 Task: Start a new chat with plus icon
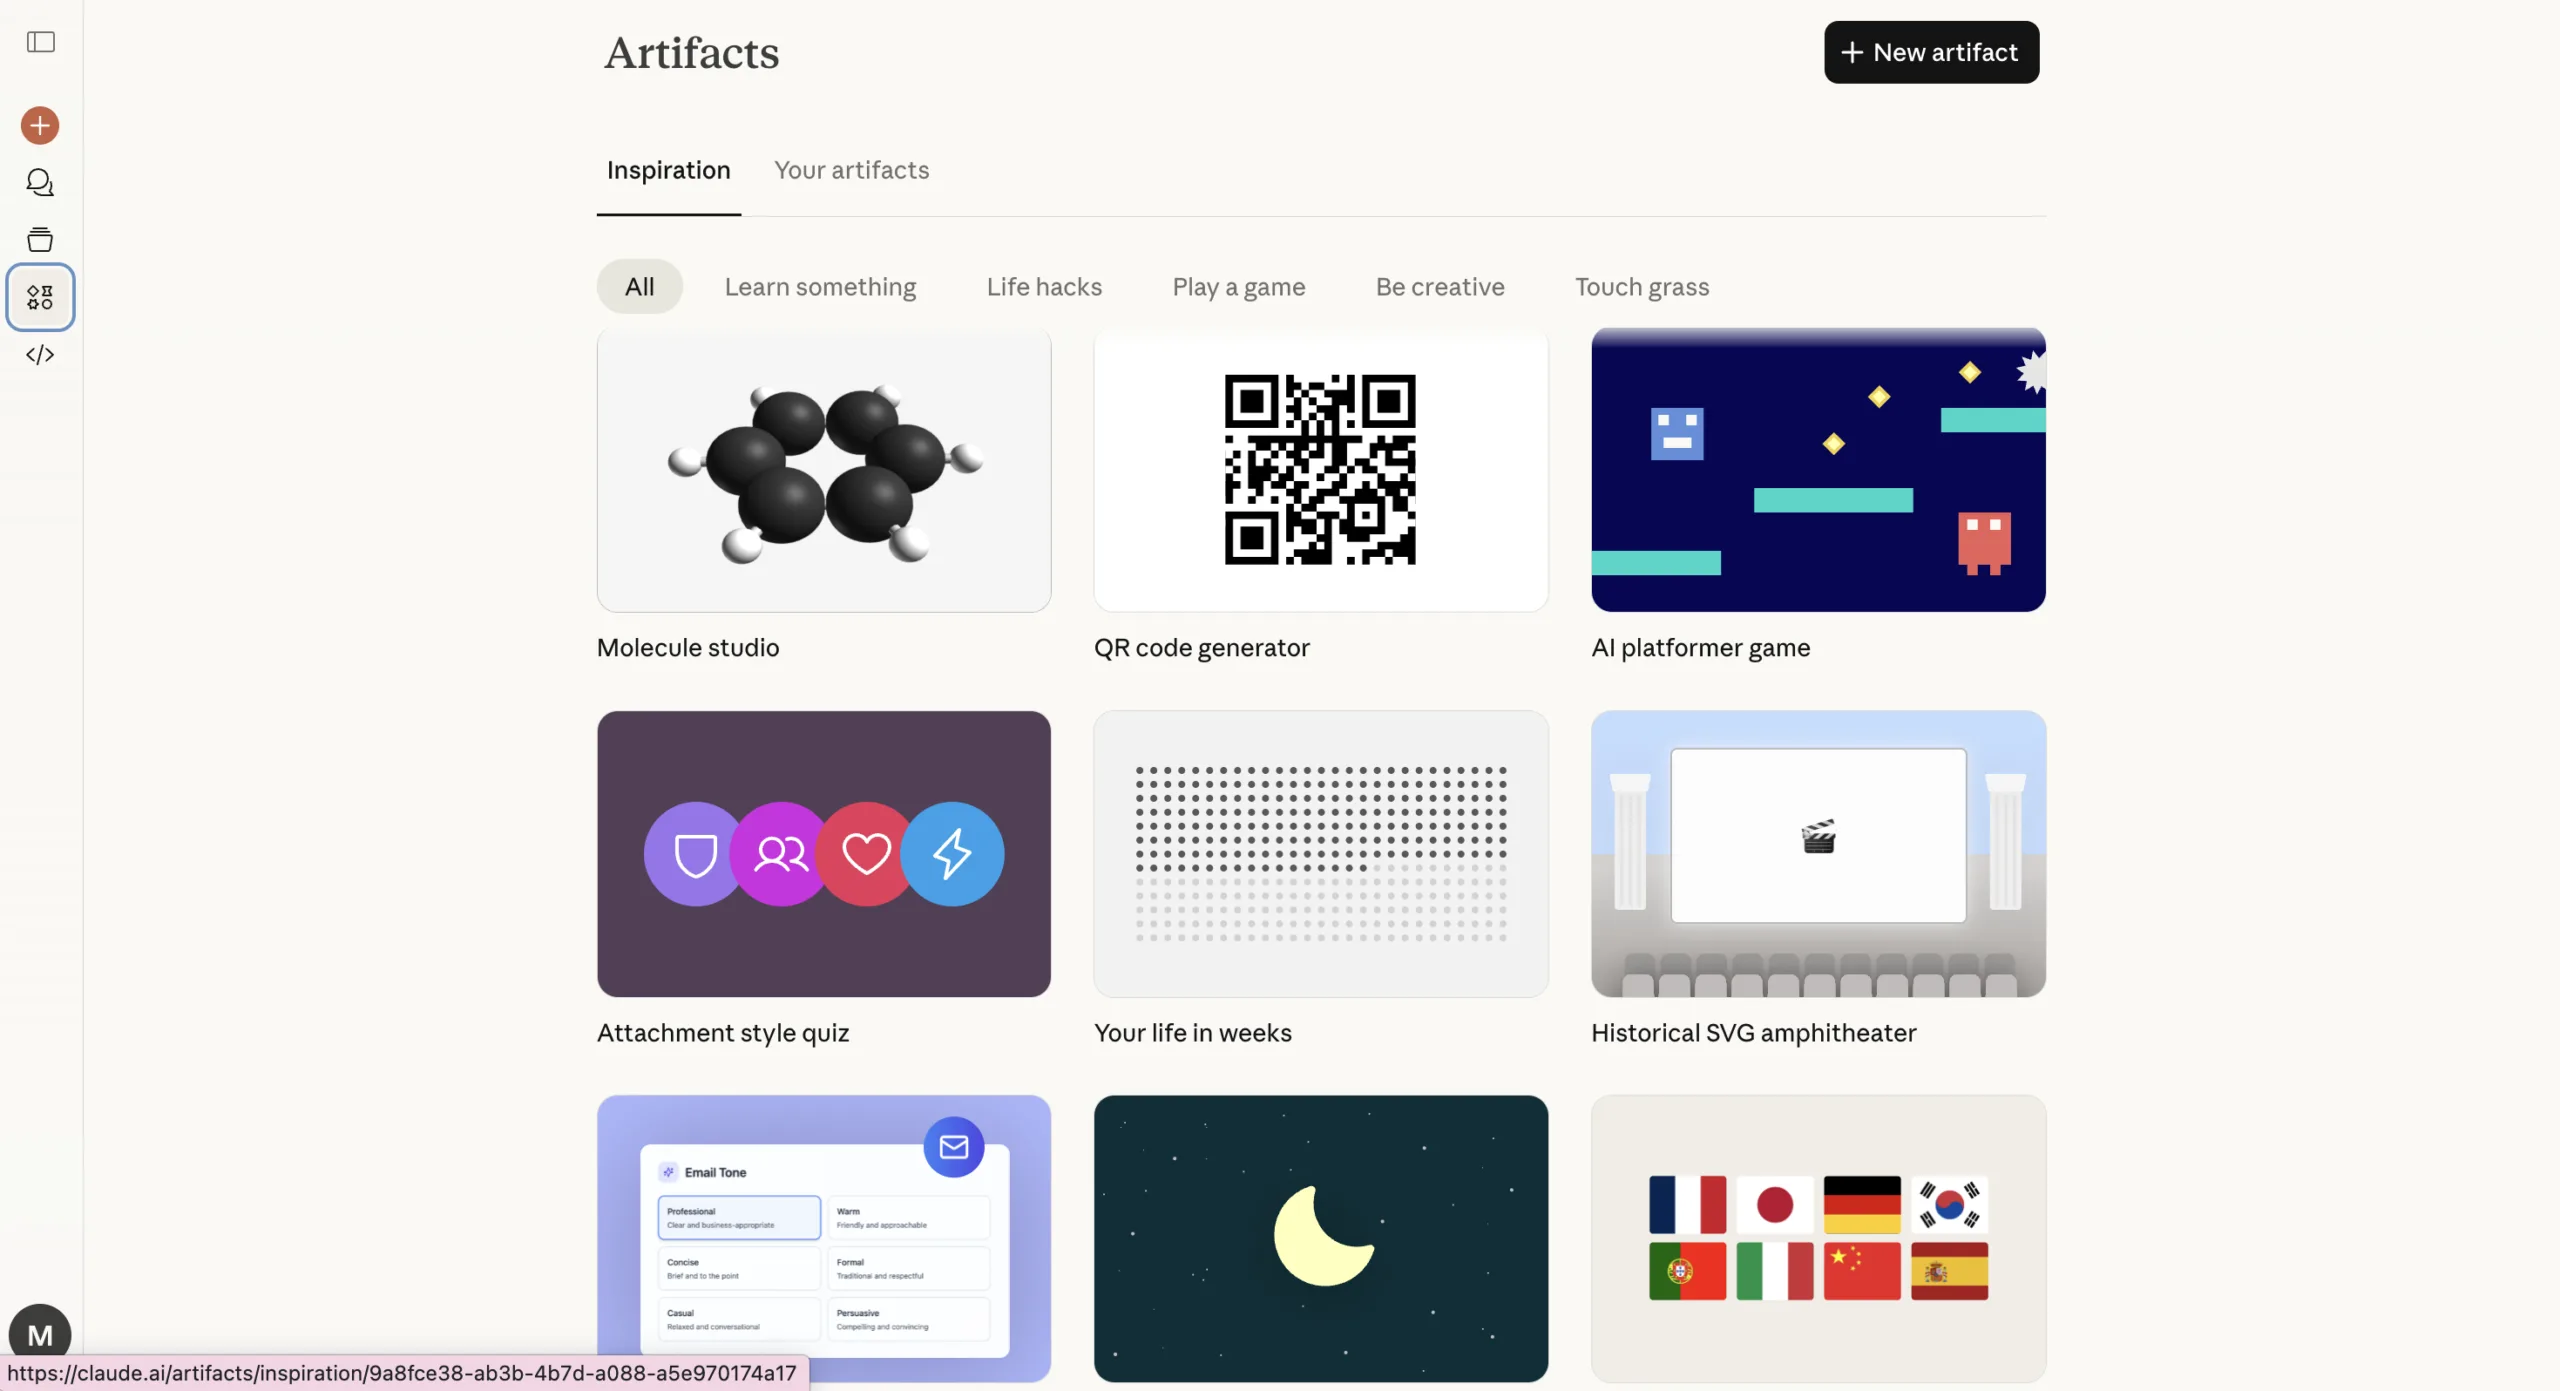click(40, 126)
